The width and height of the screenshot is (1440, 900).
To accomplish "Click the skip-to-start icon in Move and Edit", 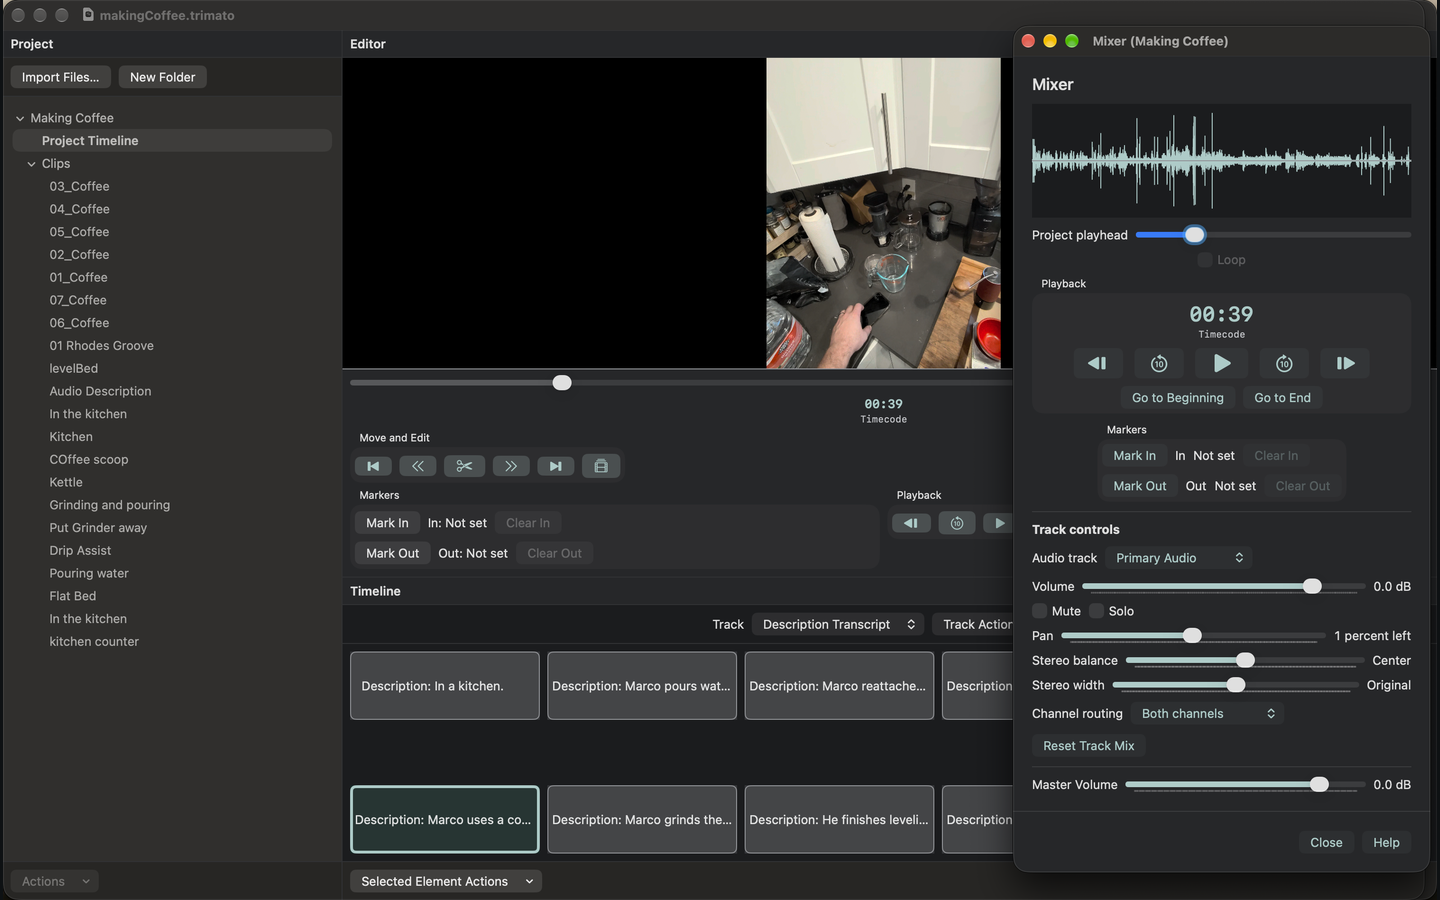I will click(373, 466).
